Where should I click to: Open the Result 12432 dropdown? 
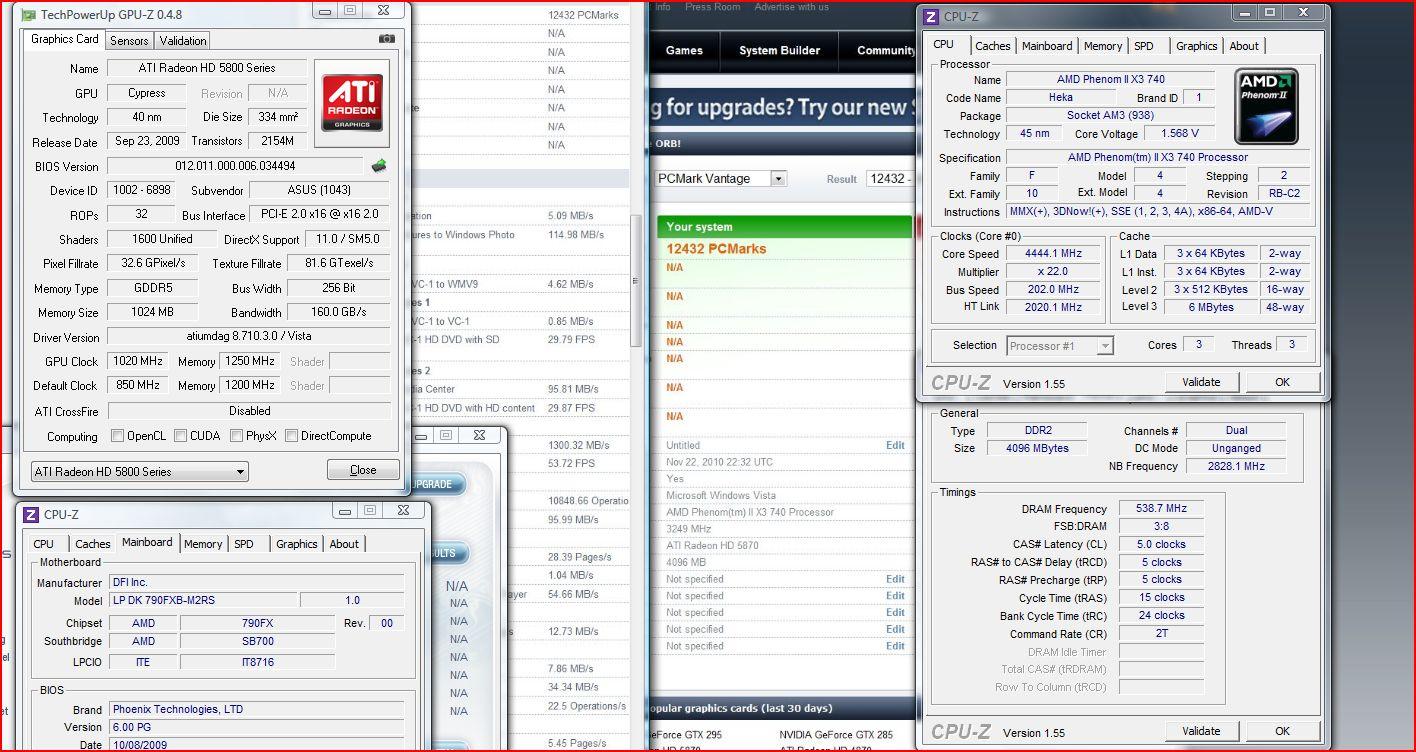(x=890, y=179)
